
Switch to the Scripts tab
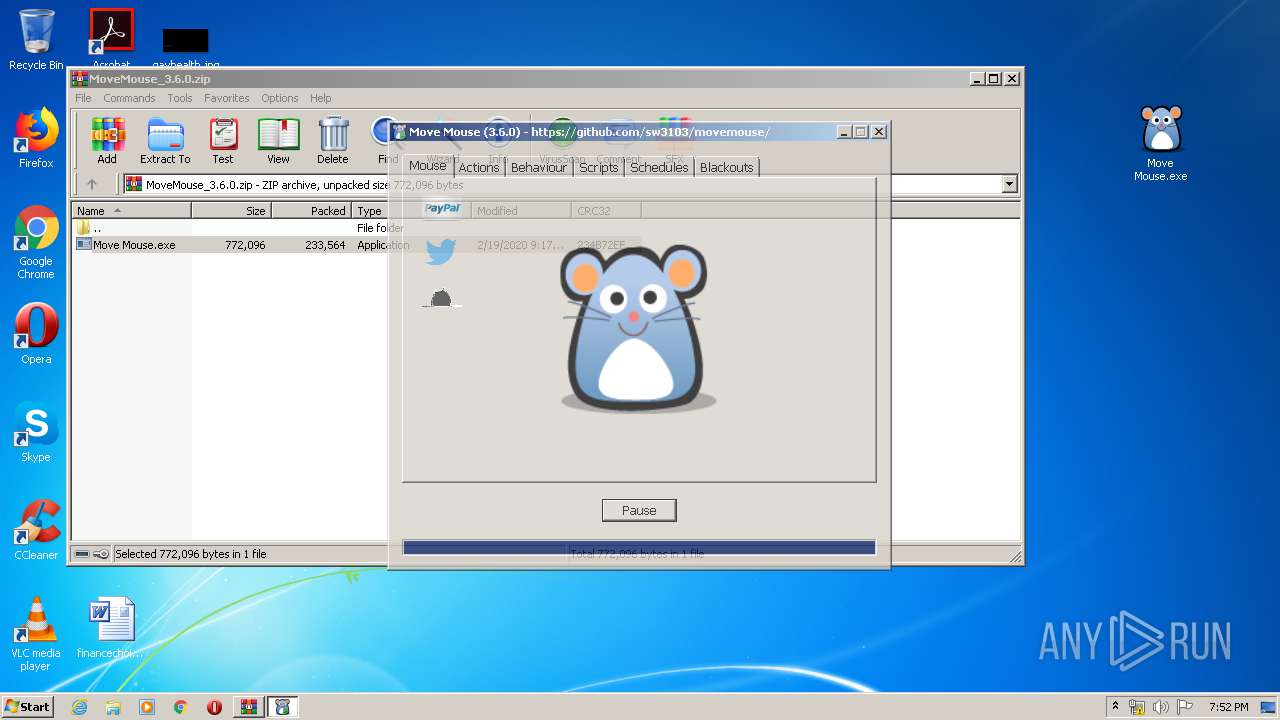coord(599,167)
